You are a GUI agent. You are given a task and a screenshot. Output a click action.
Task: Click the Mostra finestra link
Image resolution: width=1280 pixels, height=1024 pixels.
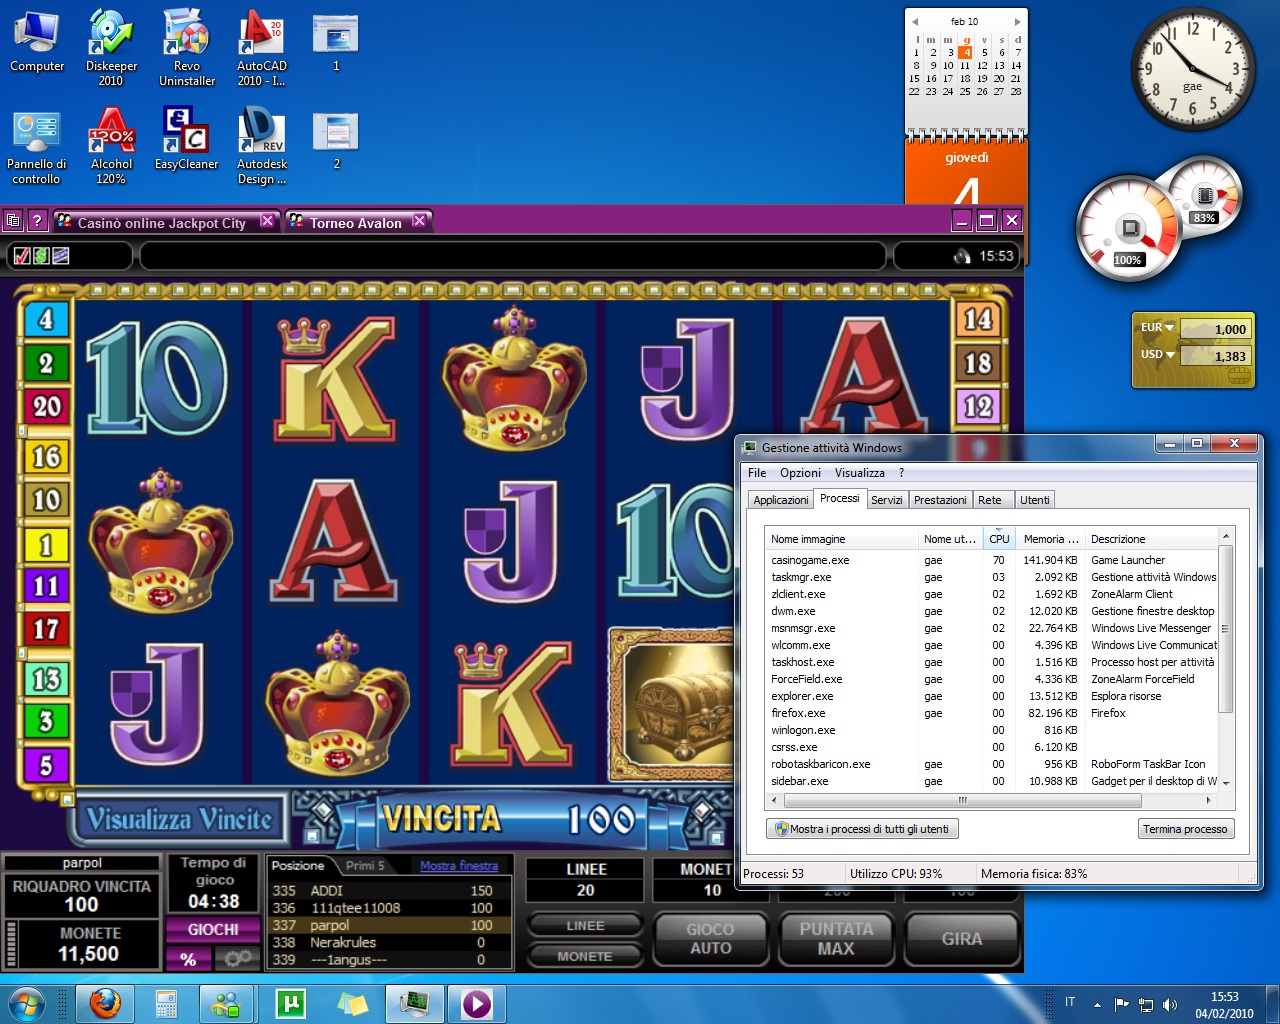point(459,866)
